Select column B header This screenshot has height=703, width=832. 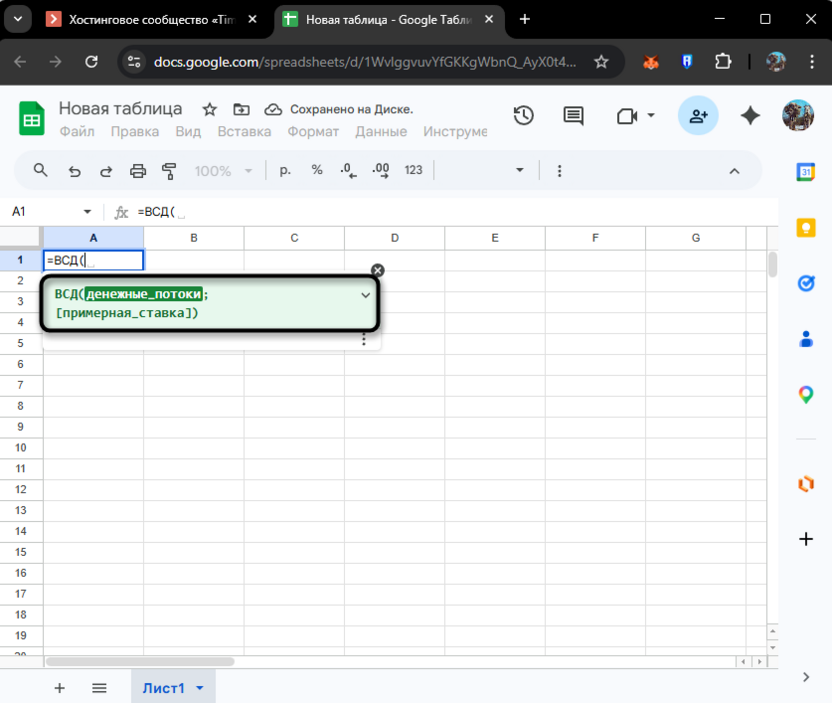(194, 238)
